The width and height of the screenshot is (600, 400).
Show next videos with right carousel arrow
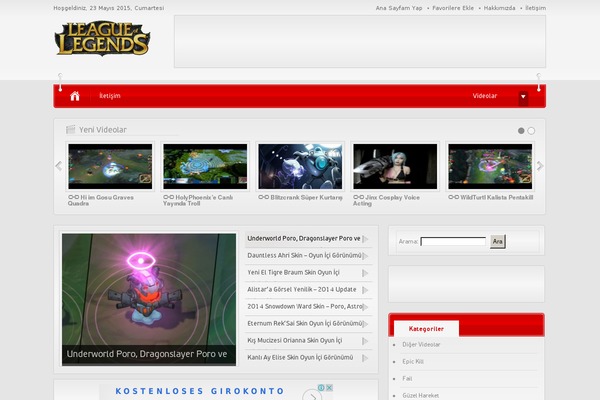point(540,166)
